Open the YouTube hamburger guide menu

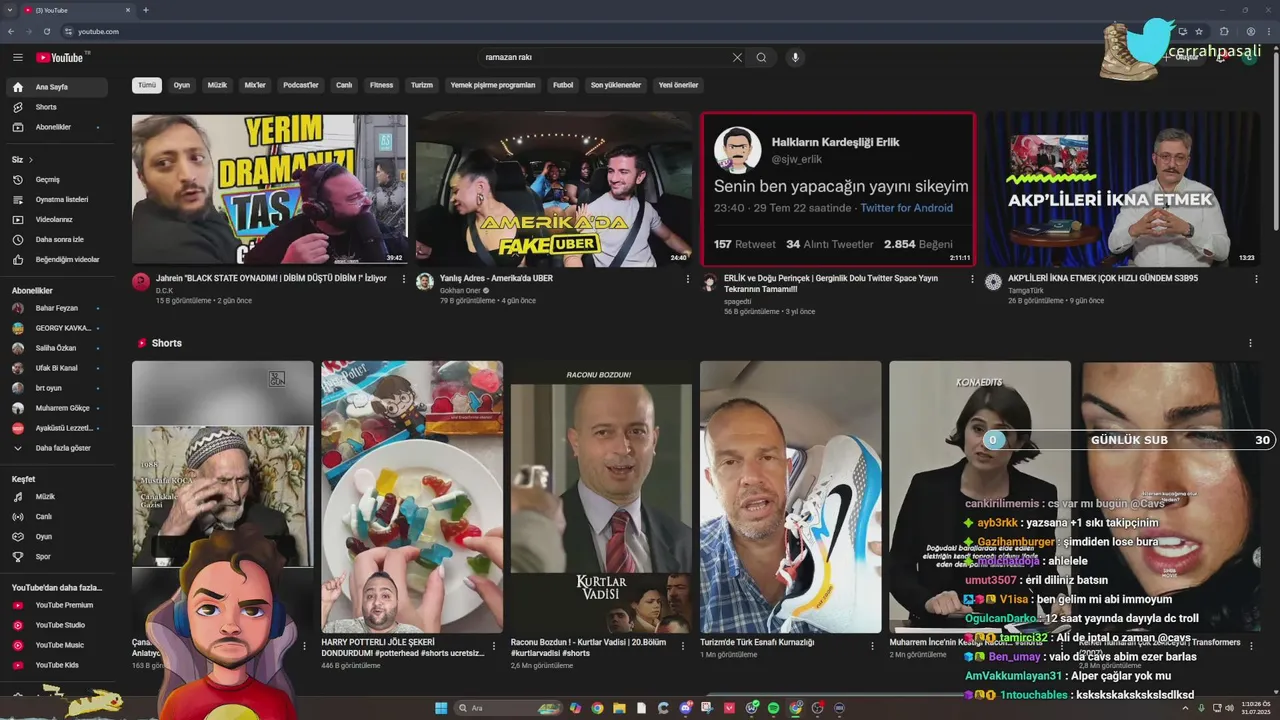click(17, 58)
